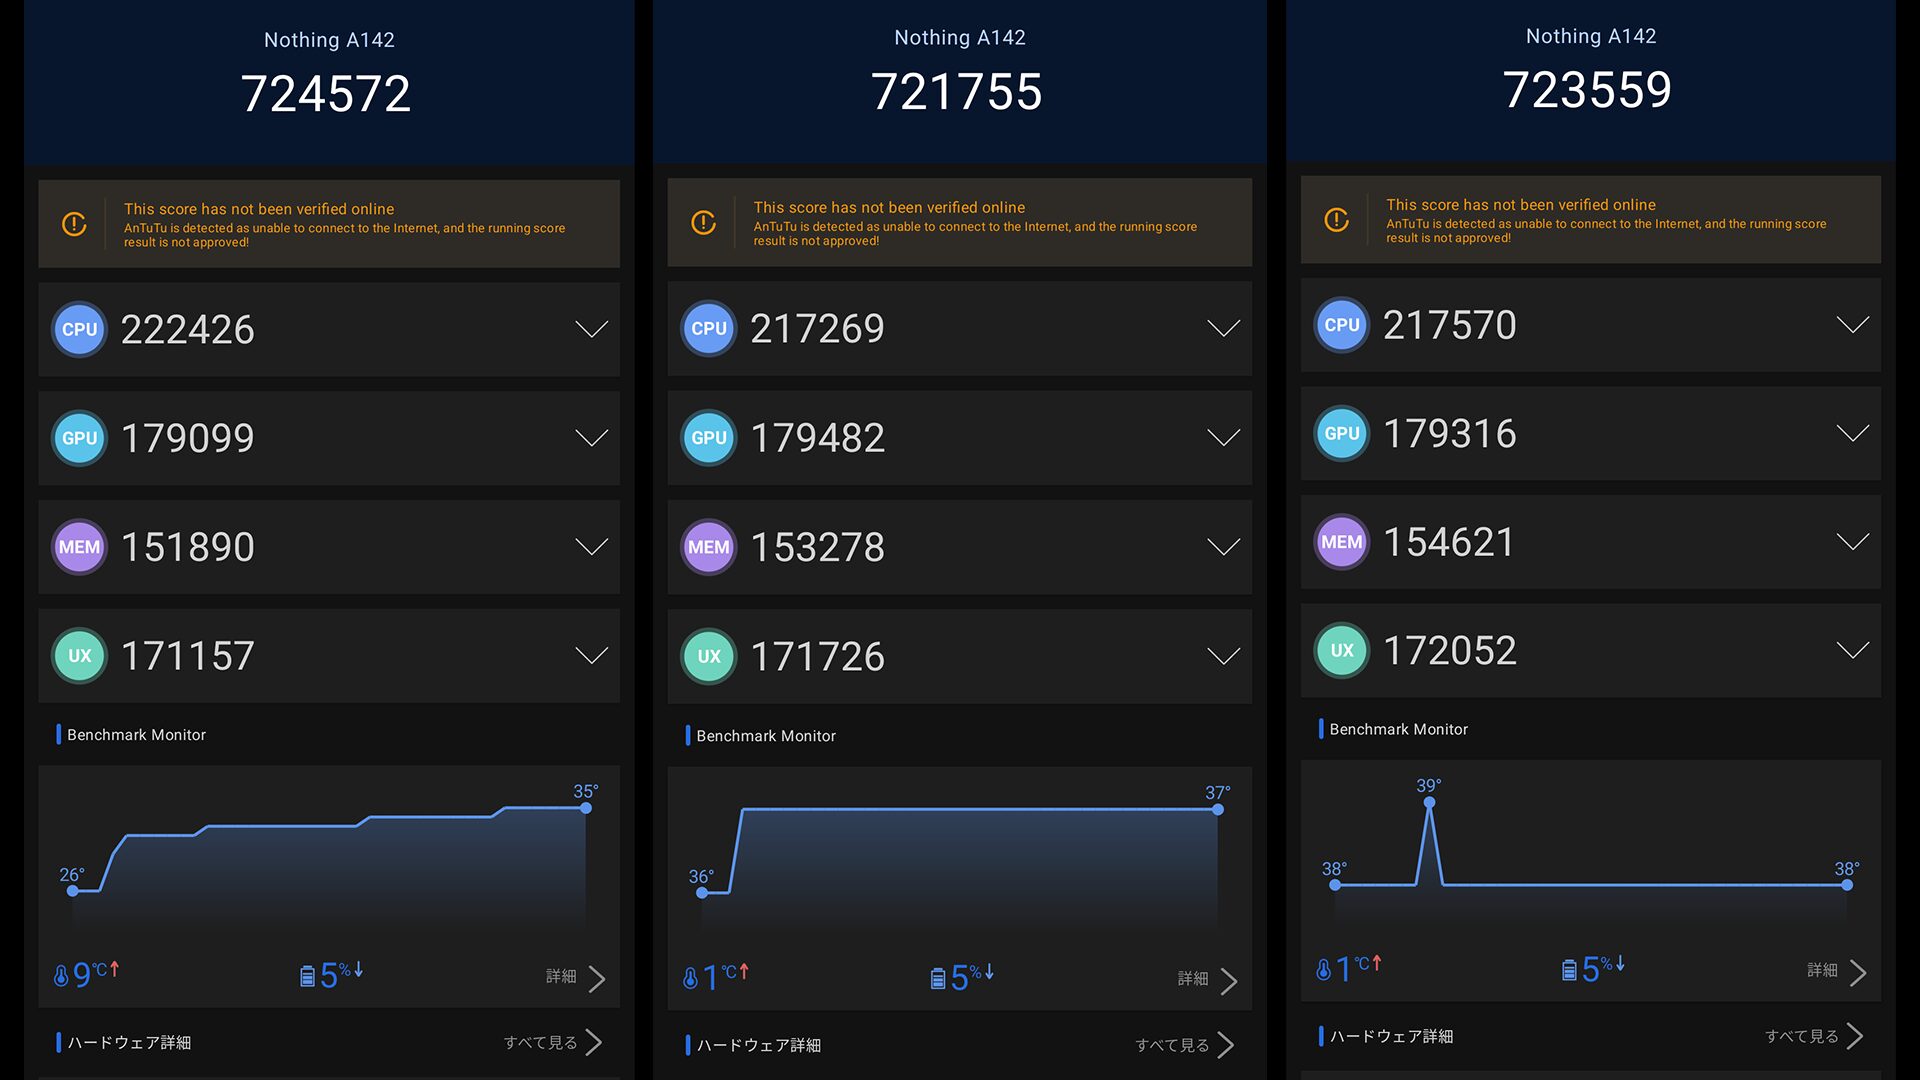The image size is (1920, 1080).
Task: Expand the UX 171726 score chevron
Action: 1223,656
